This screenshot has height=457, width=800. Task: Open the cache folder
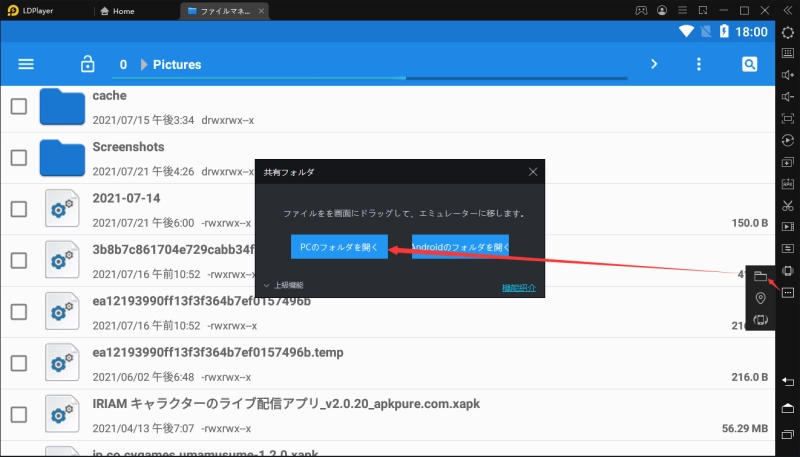click(109, 95)
